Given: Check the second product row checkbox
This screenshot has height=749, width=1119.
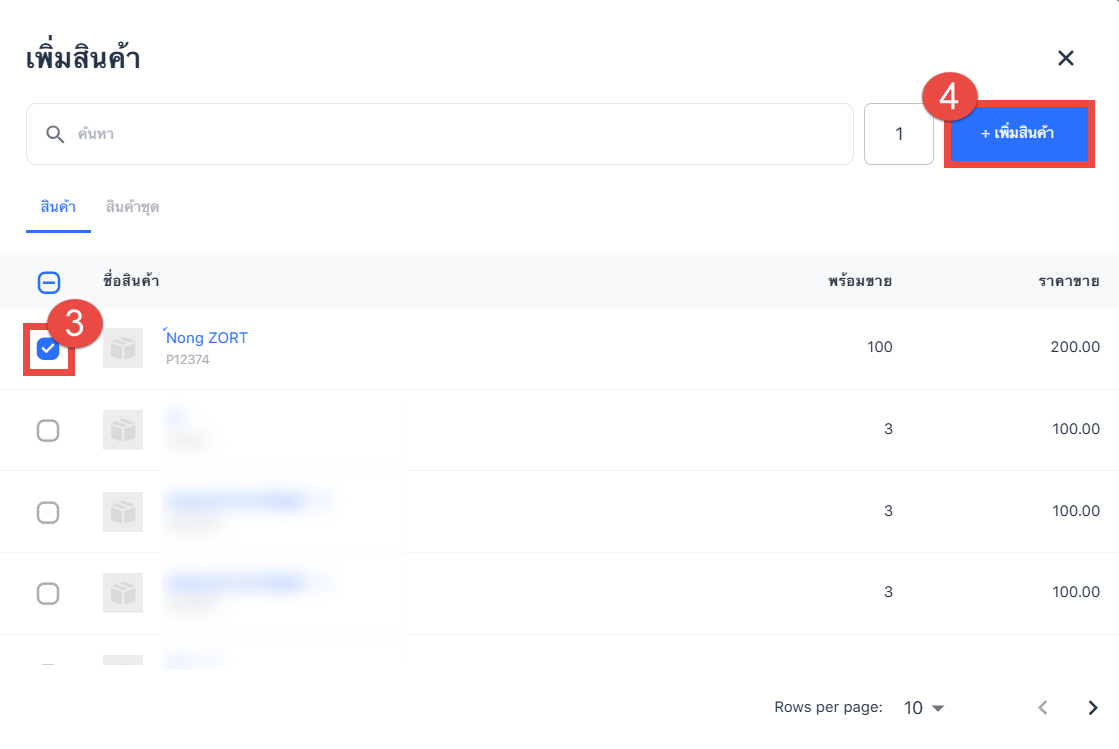Looking at the screenshot, I should pyautogui.click(x=48, y=430).
